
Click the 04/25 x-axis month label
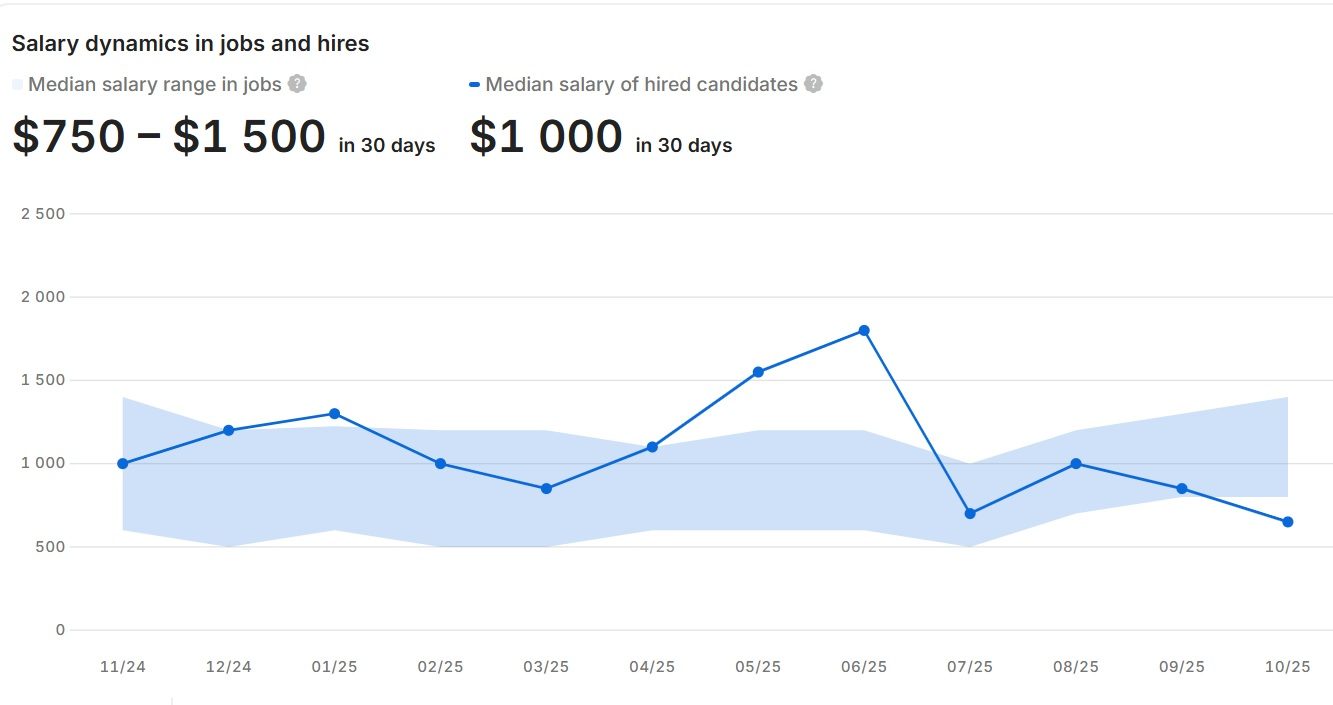(652, 667)
